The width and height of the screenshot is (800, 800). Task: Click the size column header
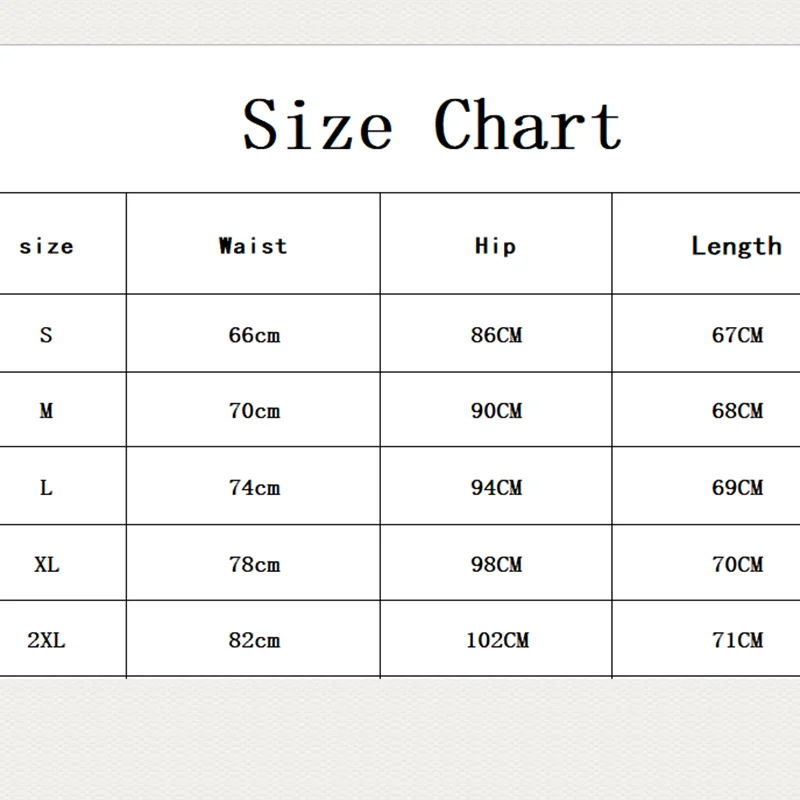pos(46,246)
